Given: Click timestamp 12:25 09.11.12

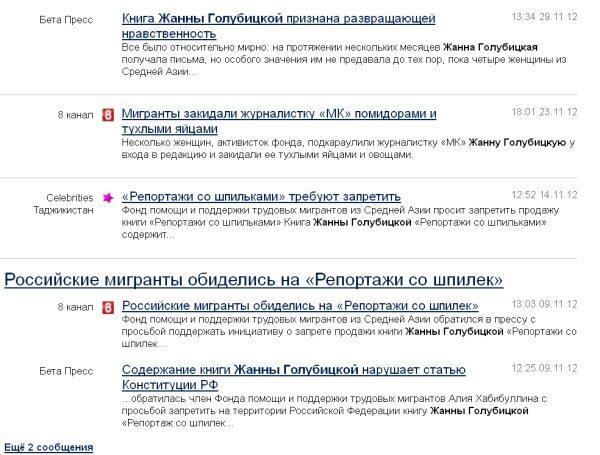Looking at the screenshot, I should tap(545, 368).
